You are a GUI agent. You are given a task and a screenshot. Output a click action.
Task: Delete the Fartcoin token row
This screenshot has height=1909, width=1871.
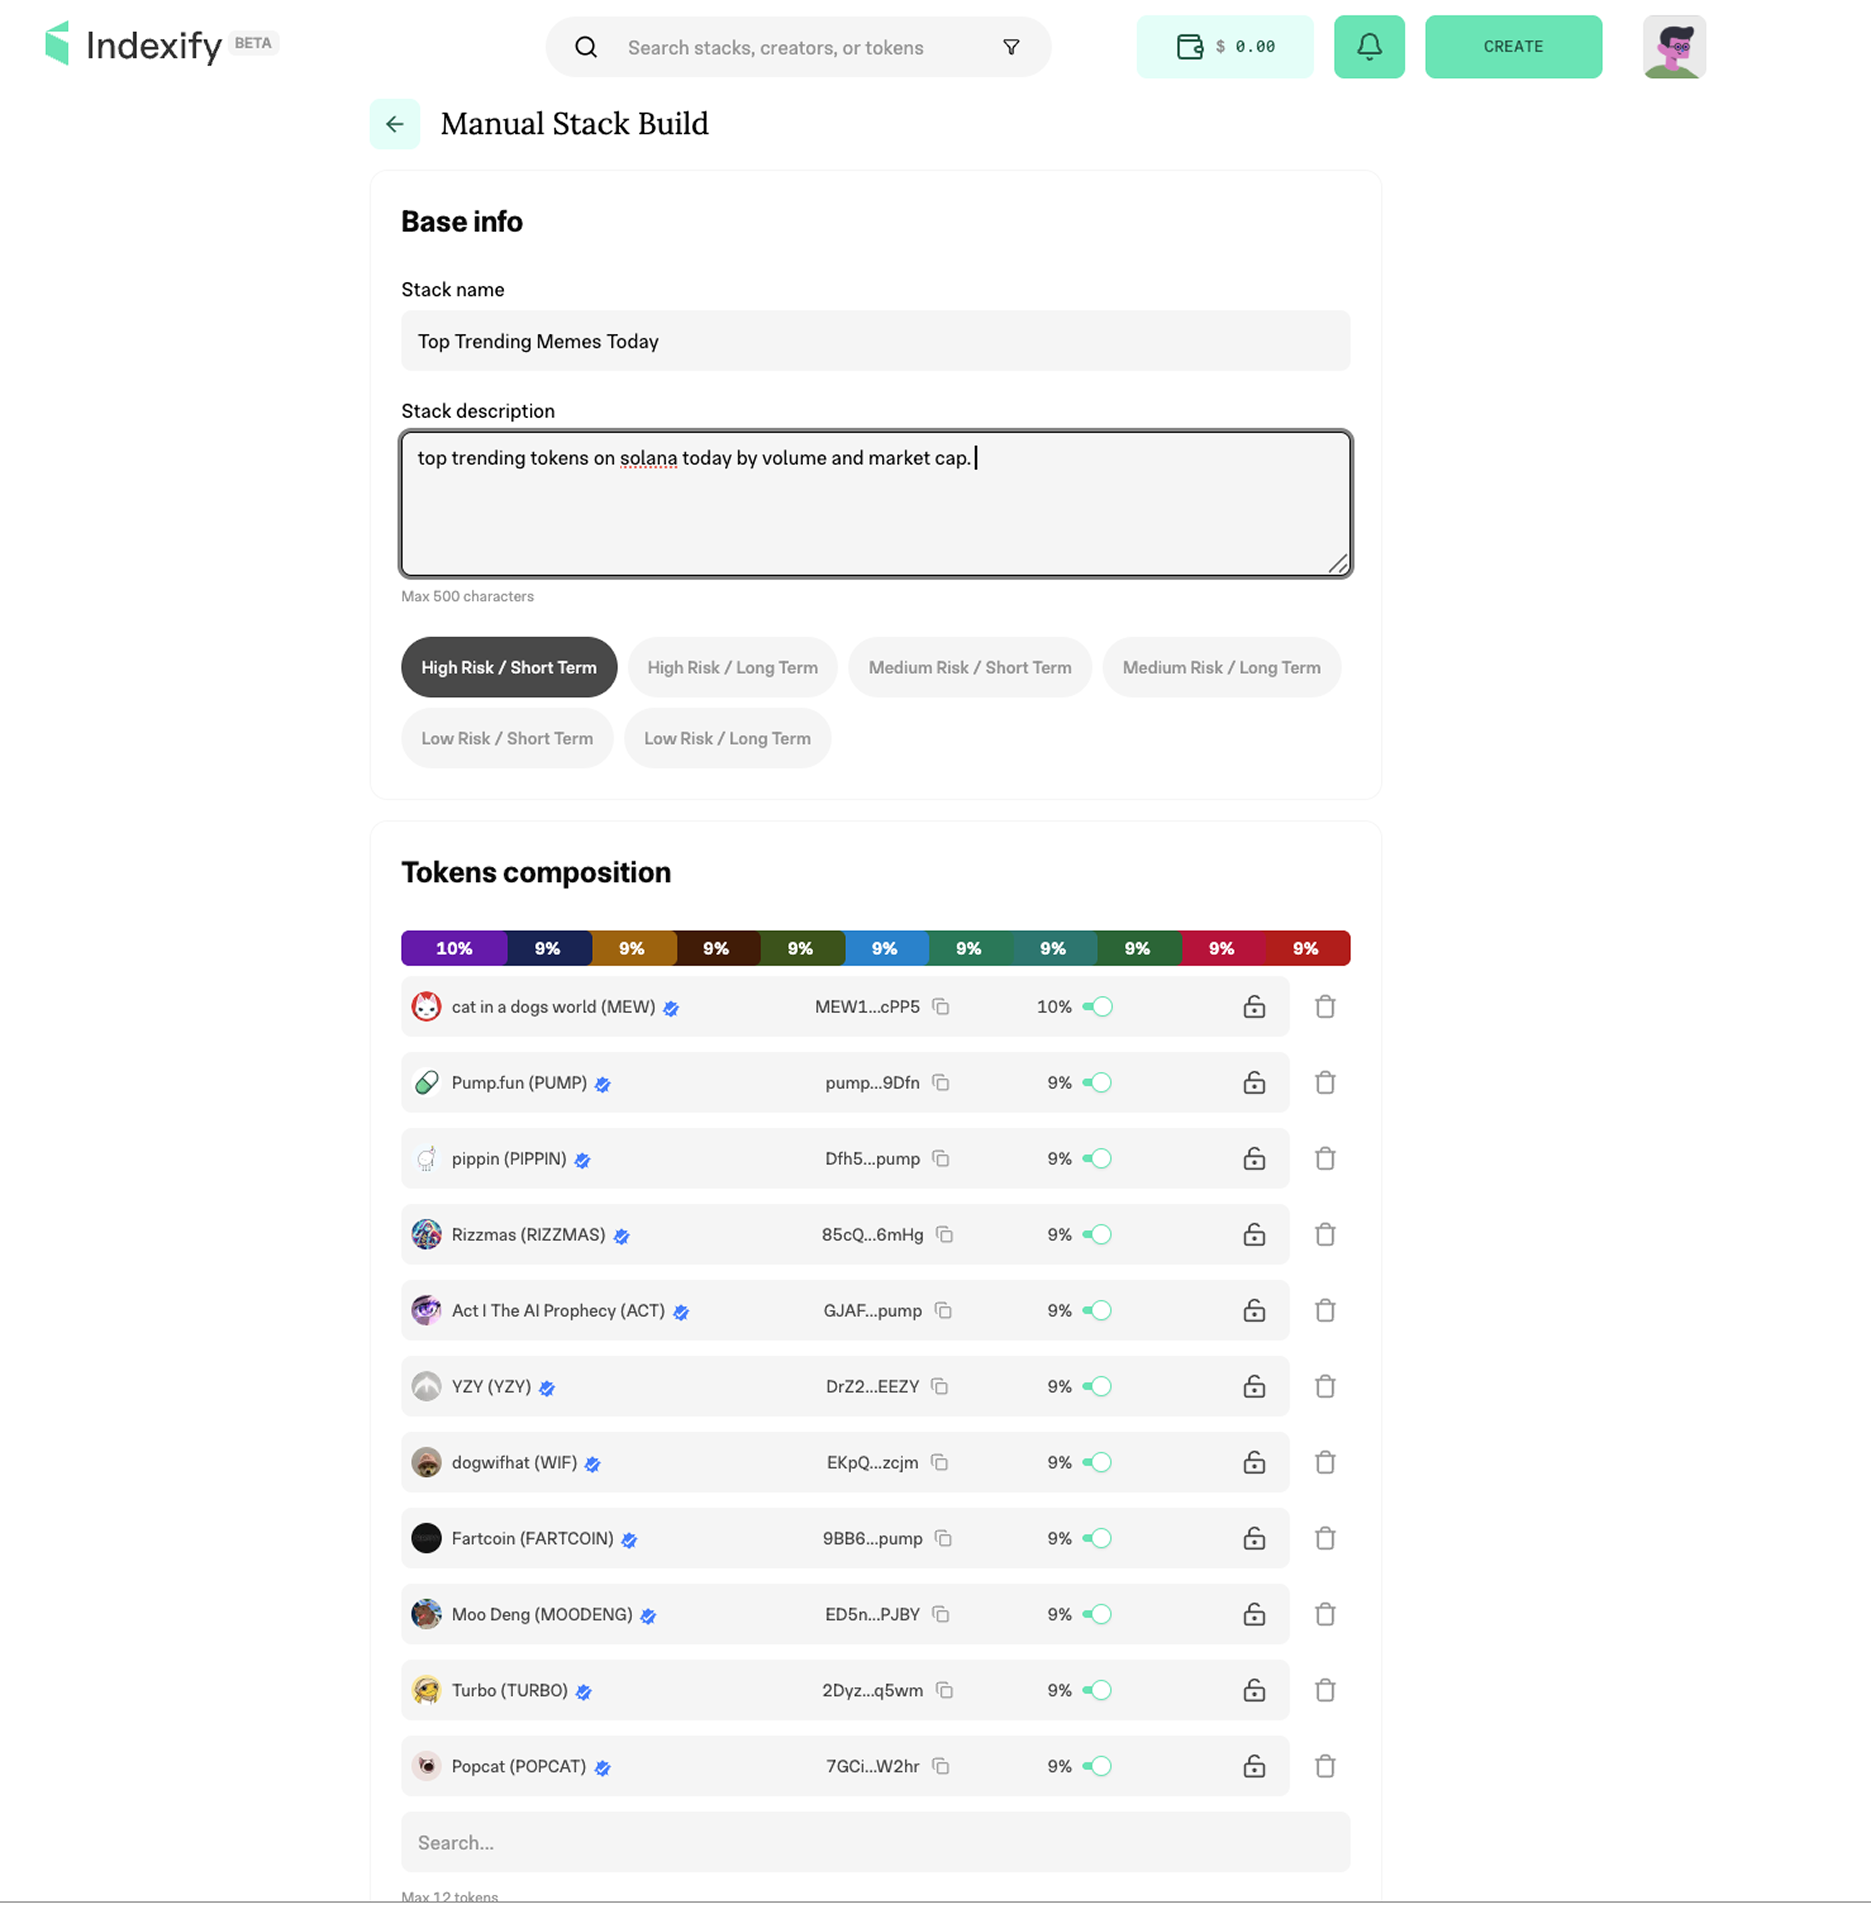(1325, 1538)
